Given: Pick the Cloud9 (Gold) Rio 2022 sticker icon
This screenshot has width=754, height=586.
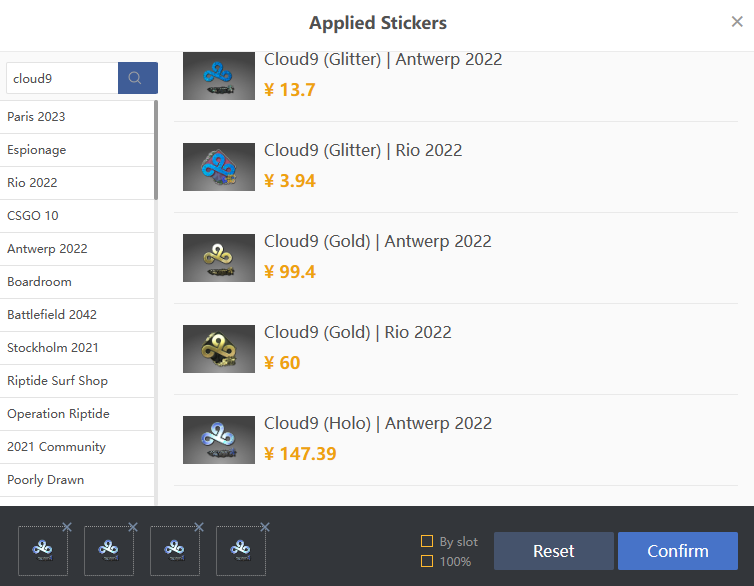Looking at the screenshot, I should (219, 349).
